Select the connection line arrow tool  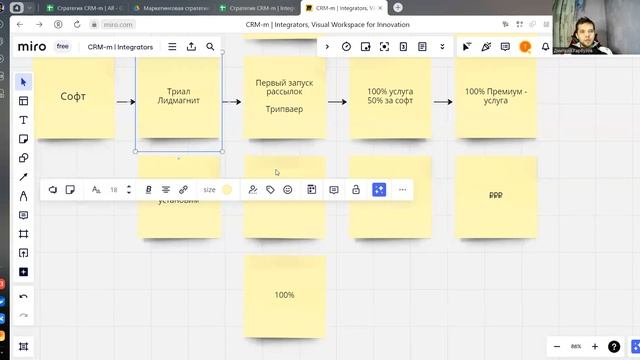click(23, 177)
